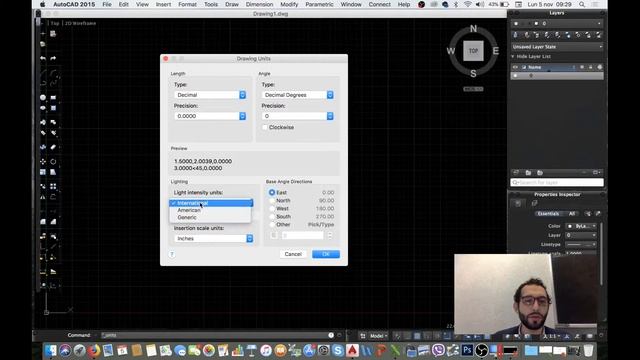Open the Length Type Decimal dropdown
Viewport: 640px width, 360px height.
[210, 95]
